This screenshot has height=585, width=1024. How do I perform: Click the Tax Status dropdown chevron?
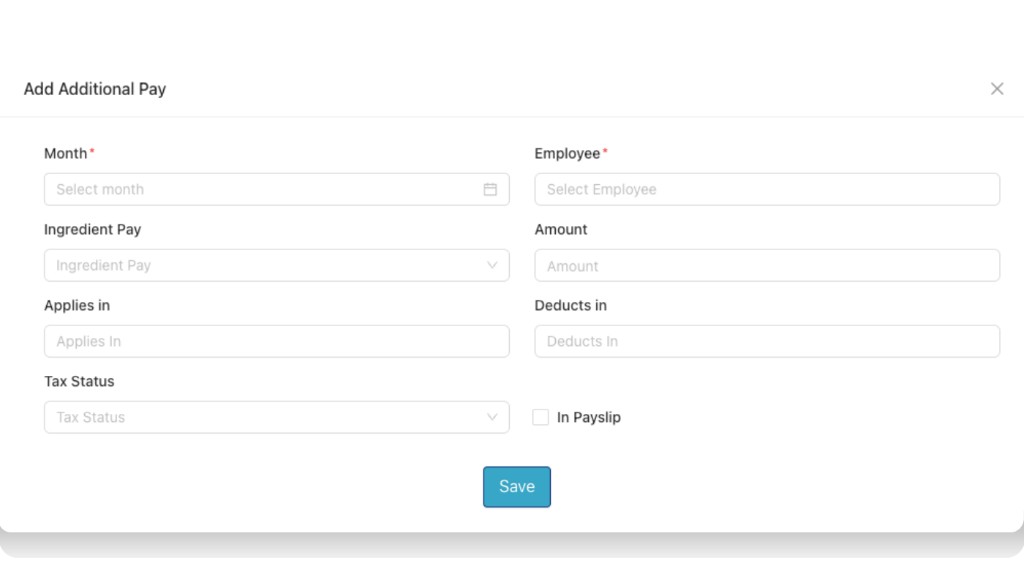(x=491, y=417)
